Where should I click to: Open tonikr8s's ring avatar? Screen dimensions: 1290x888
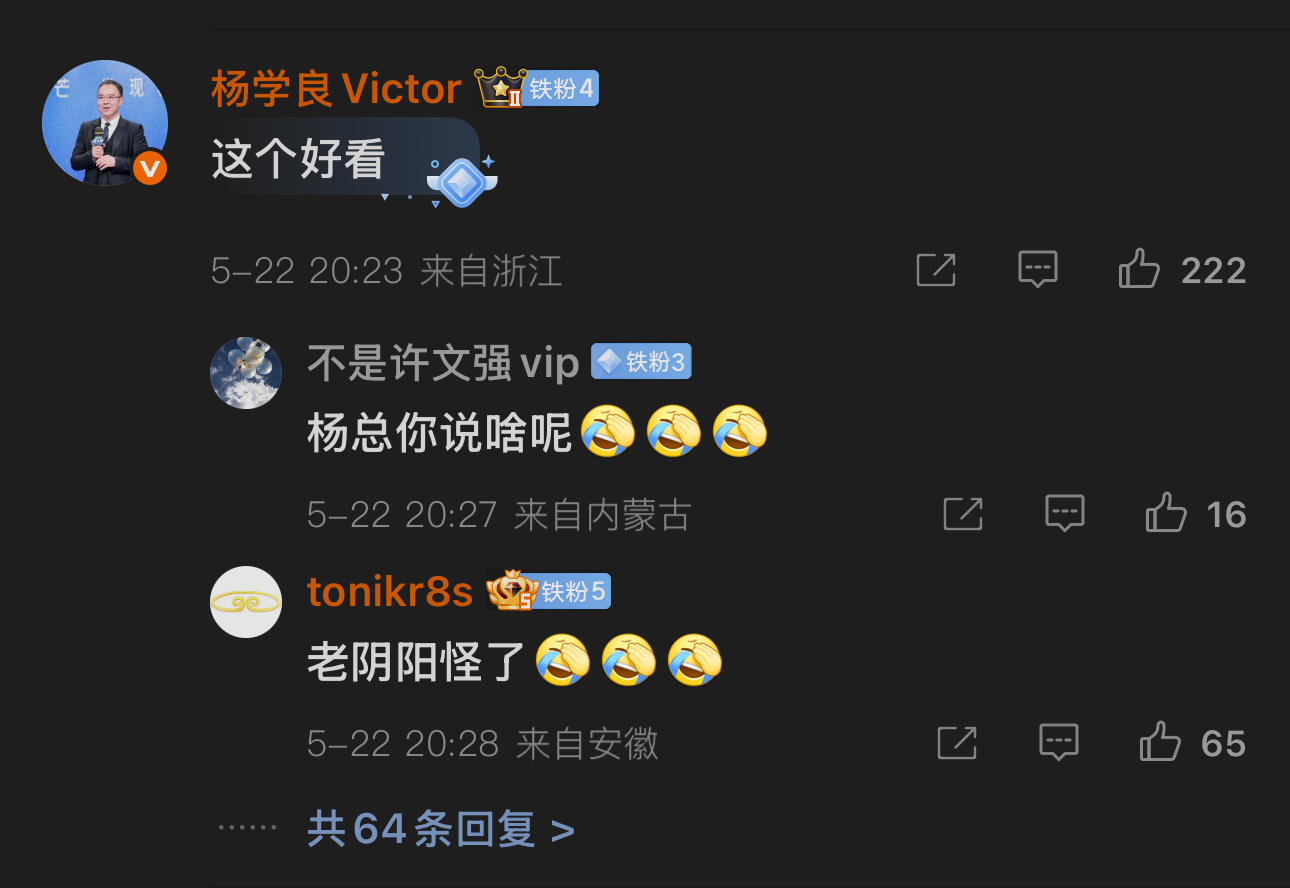click(x=246, y=602)
